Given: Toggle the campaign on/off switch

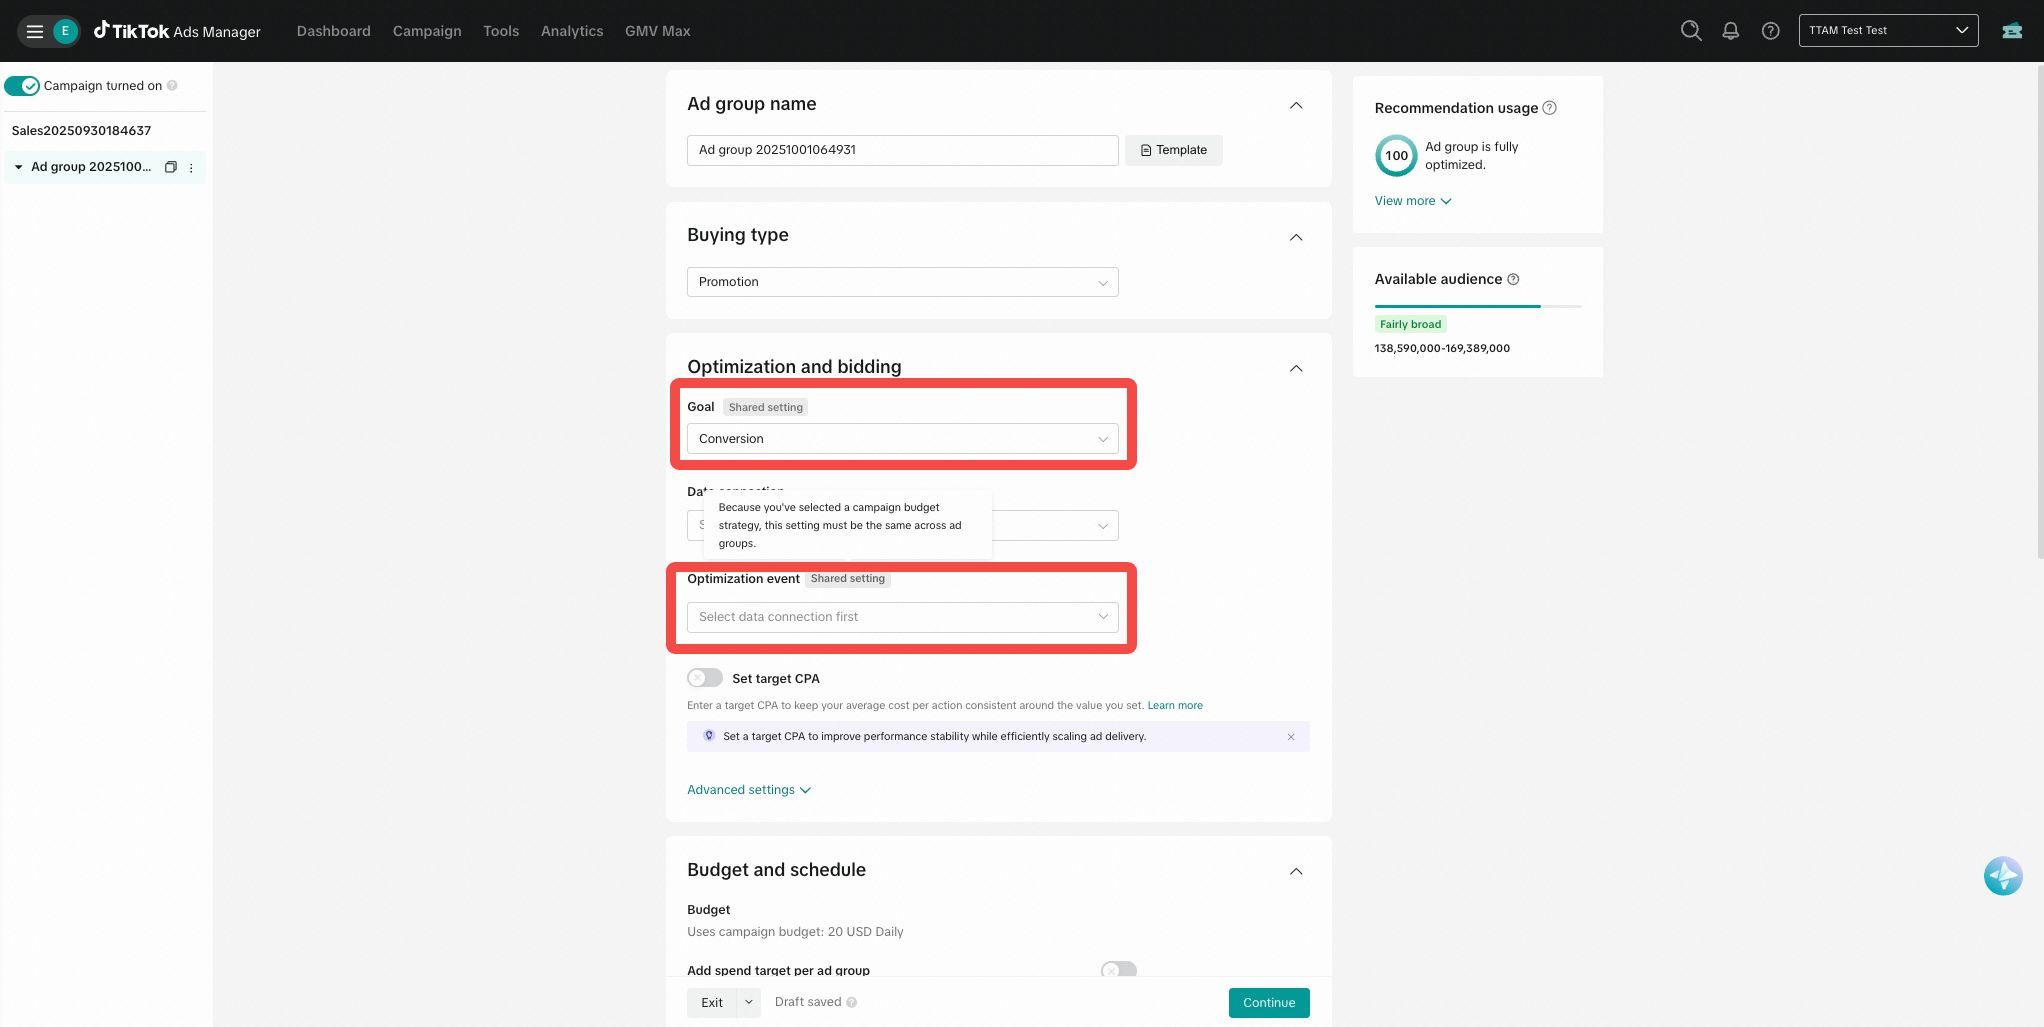Looking at the screenshot, I should click(x=22, y=86).
